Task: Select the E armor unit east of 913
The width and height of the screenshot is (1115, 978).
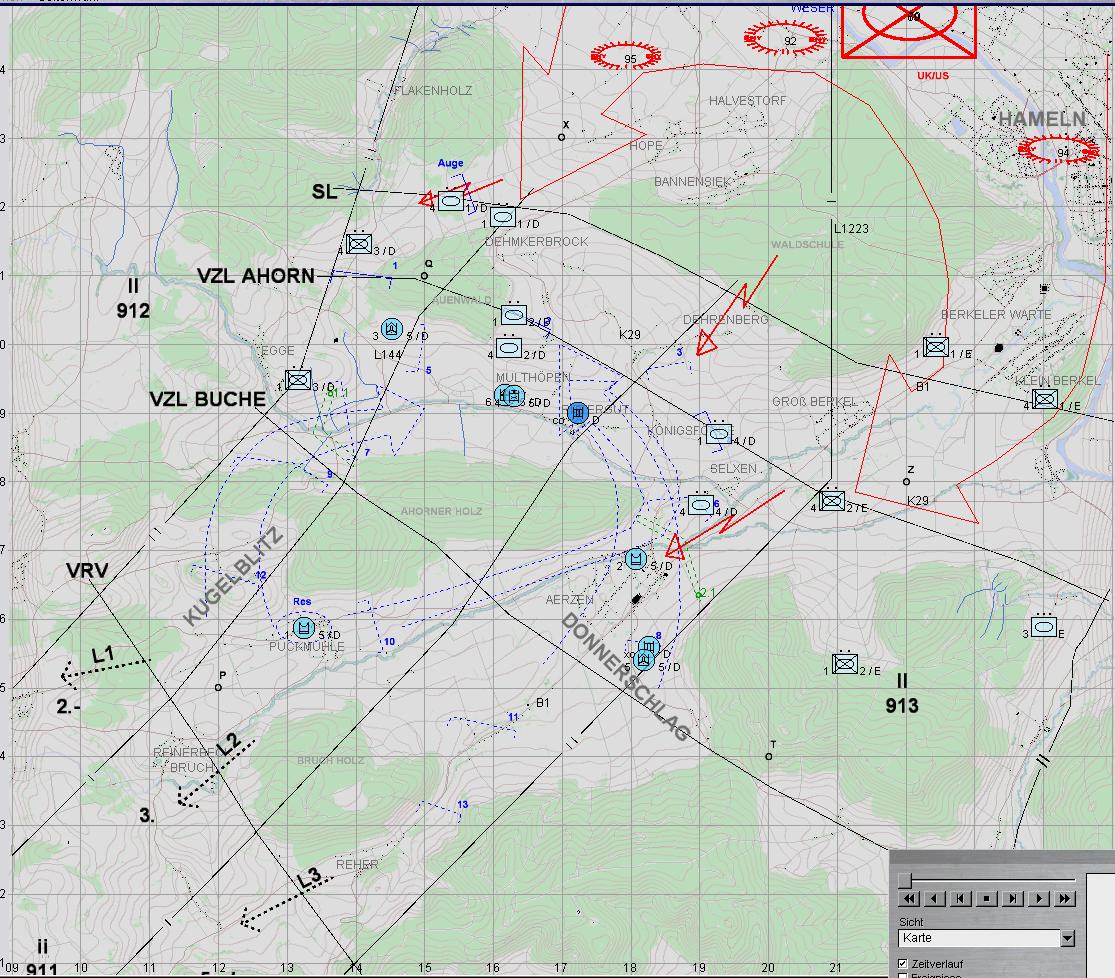Action: click(1043, 627)
